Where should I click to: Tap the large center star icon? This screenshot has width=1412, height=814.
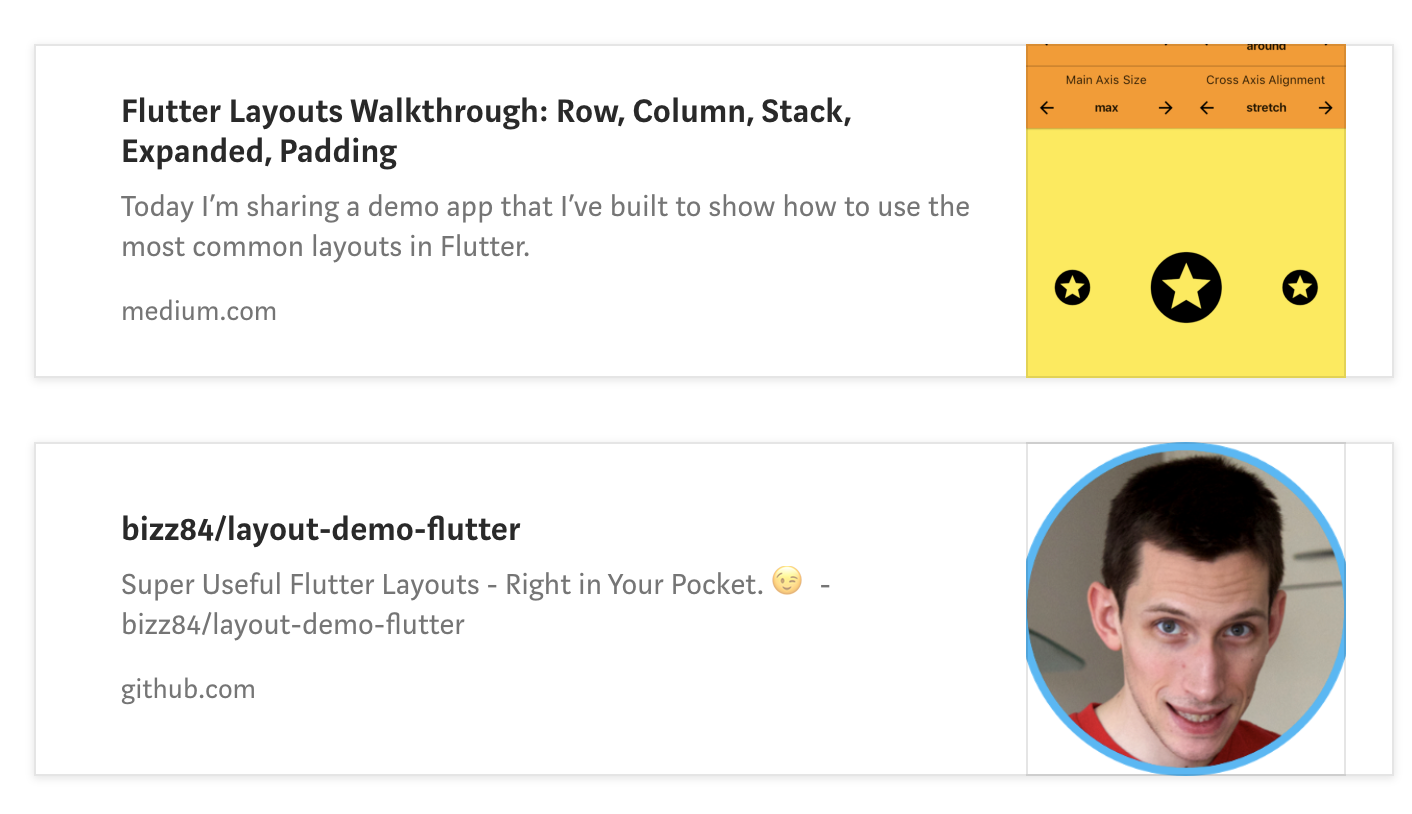(1186, 288)
